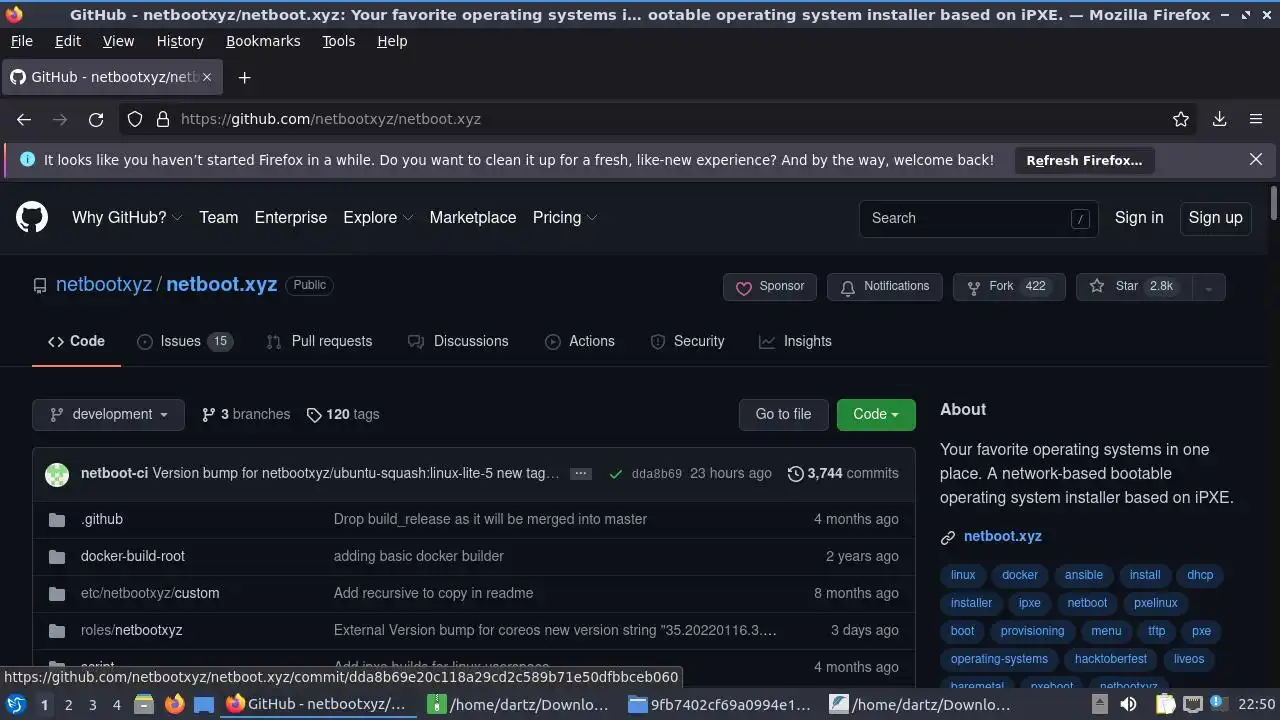
Task: Open the development branch selector
Action: pyautogui.click(x=108, y=414)
